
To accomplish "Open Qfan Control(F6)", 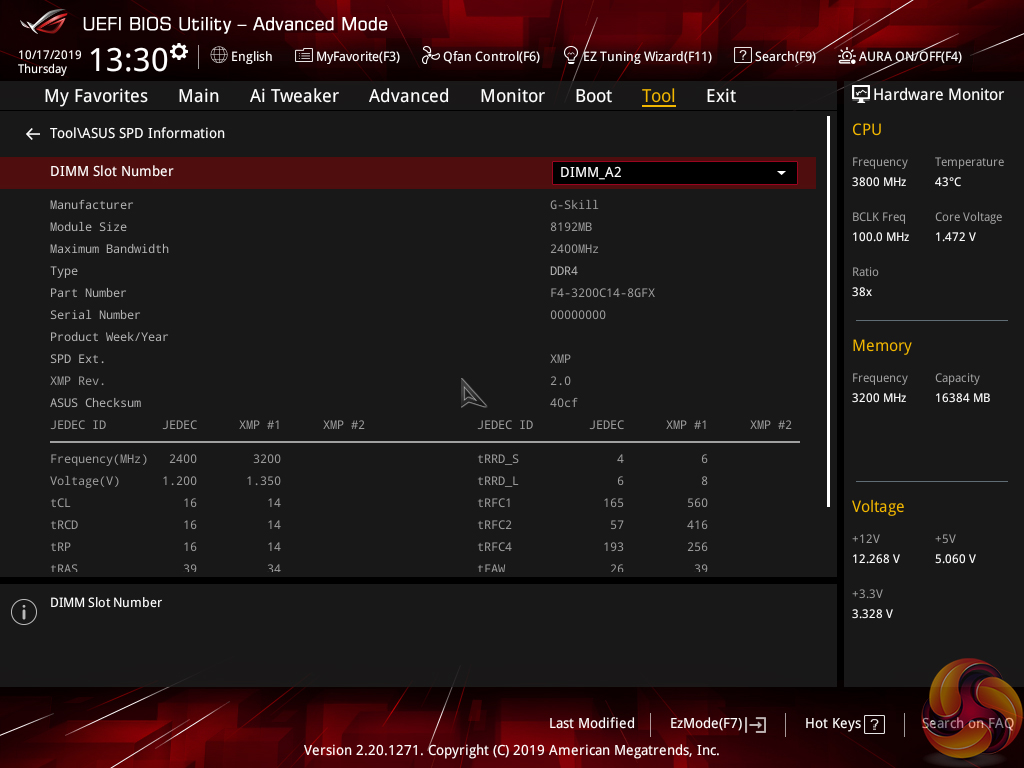I will click(x=491, y=56).
